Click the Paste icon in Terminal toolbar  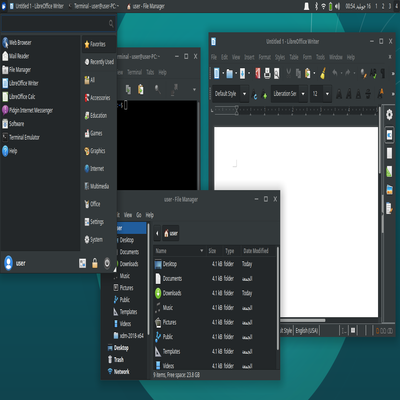coord(141,89)
